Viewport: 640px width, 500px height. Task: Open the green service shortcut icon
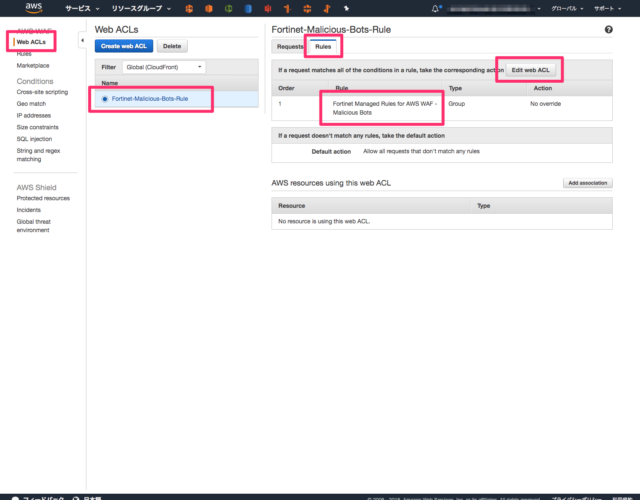click(x=228, y=8)
